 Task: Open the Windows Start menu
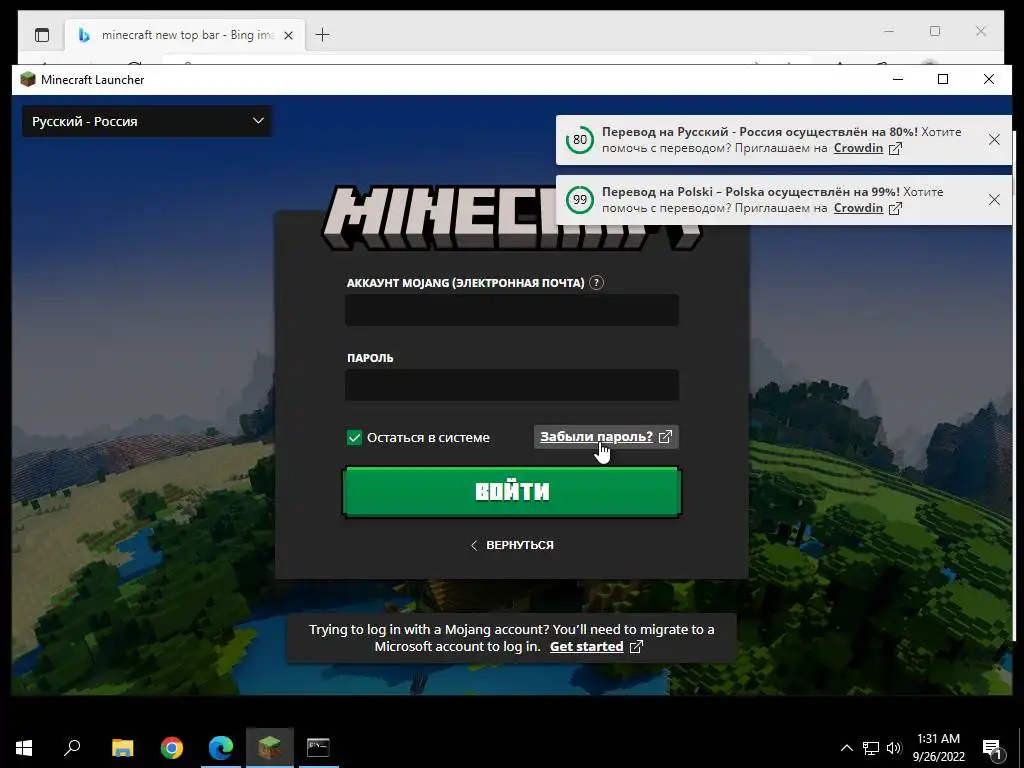coord(24,748)
